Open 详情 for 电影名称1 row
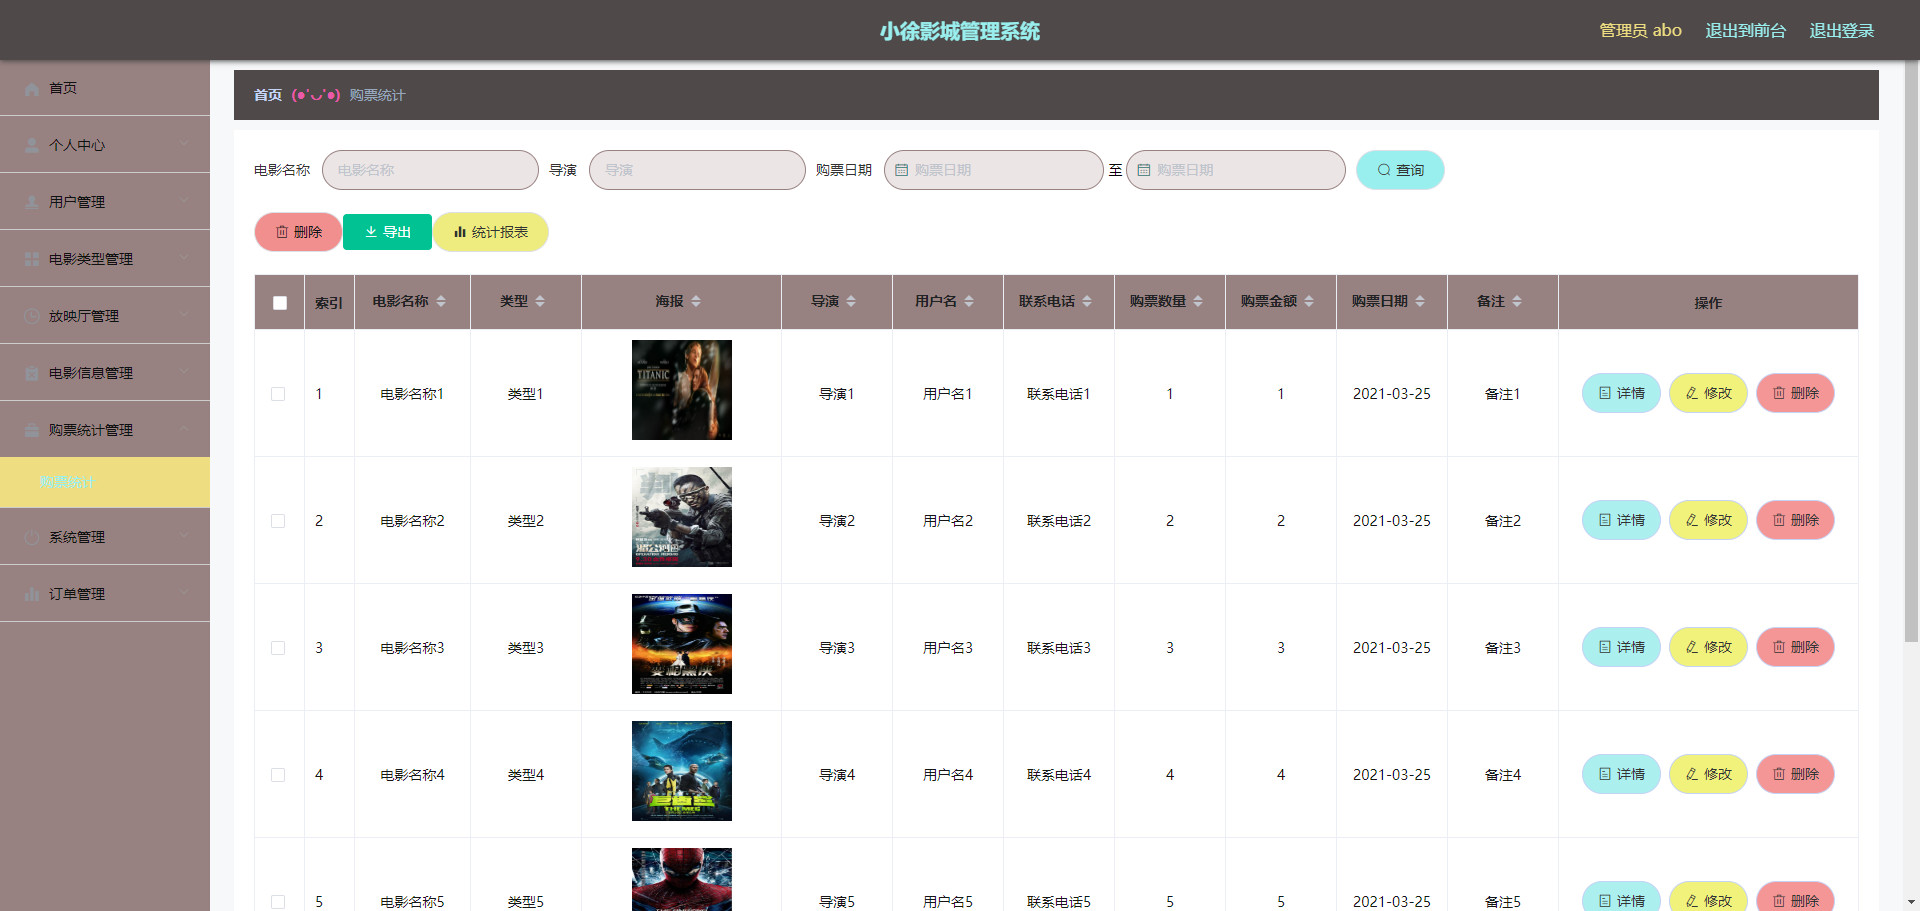Image resolution: width=1920 pixels, height=911 pixels. click(x=1621, y=393)
